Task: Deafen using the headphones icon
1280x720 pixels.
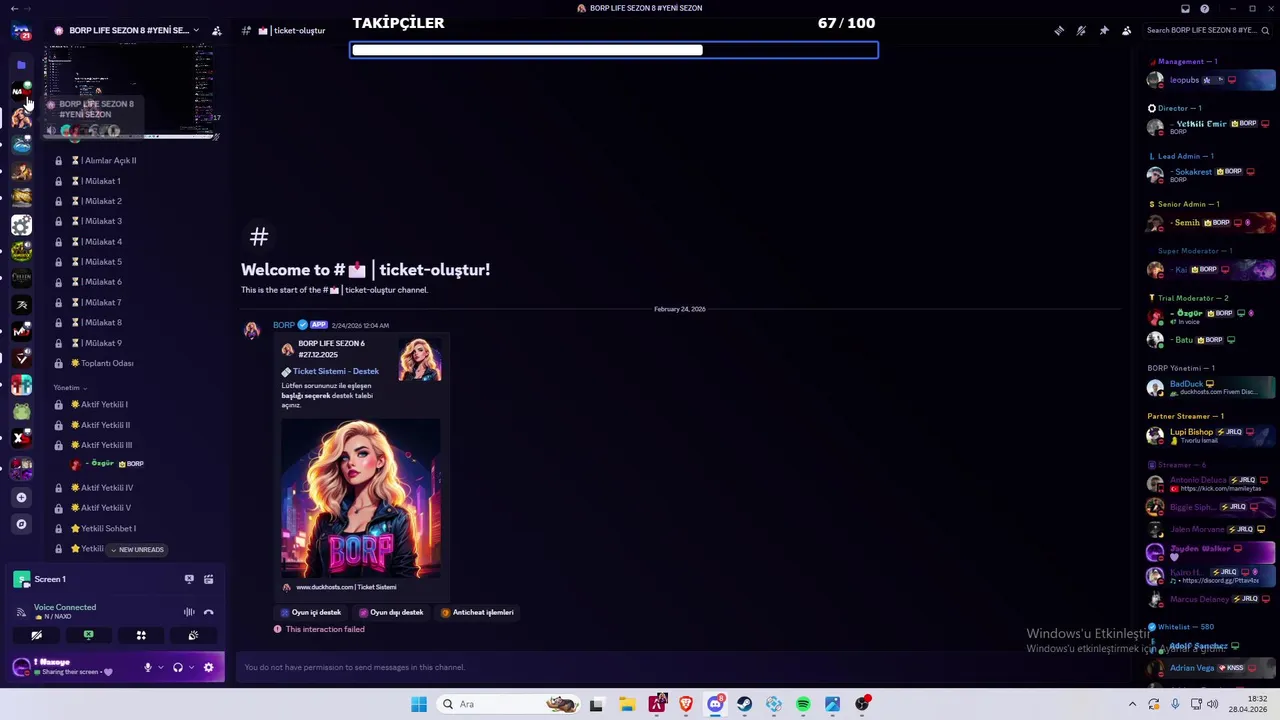Action: 178,667
